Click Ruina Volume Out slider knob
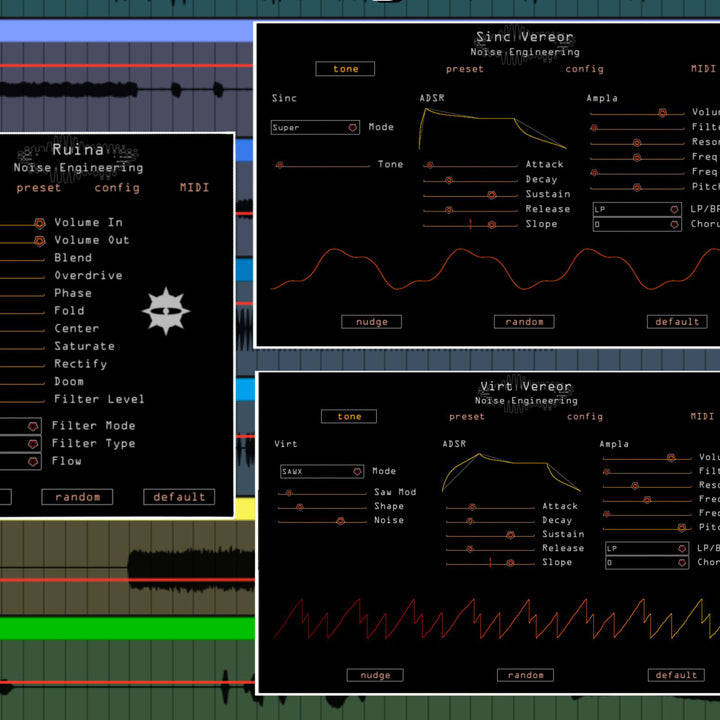720x720 pixels. point(39,241)
